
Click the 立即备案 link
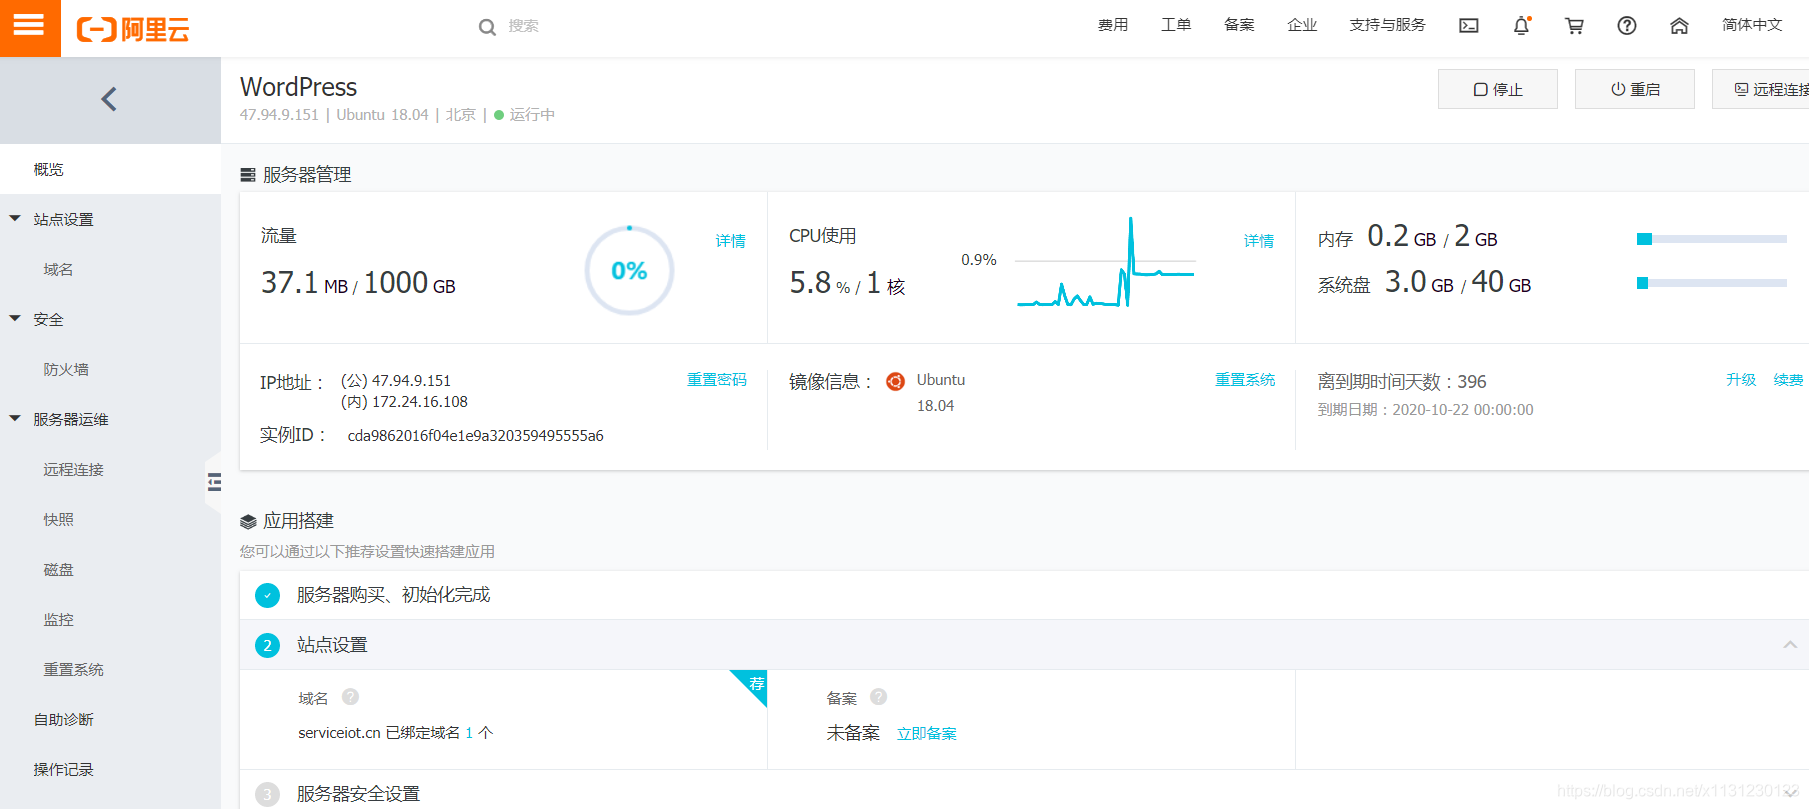(926, 734)
